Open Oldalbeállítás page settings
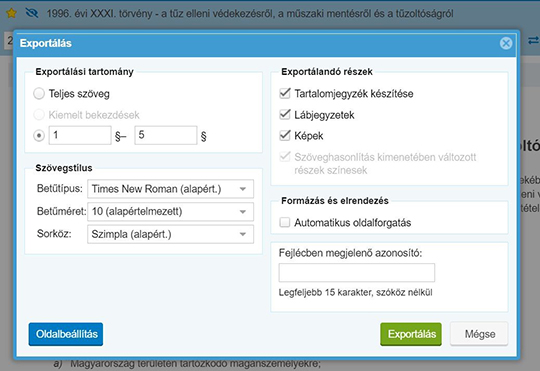The width and height of the screenshot is (540, 371). (x=66, y=334)
